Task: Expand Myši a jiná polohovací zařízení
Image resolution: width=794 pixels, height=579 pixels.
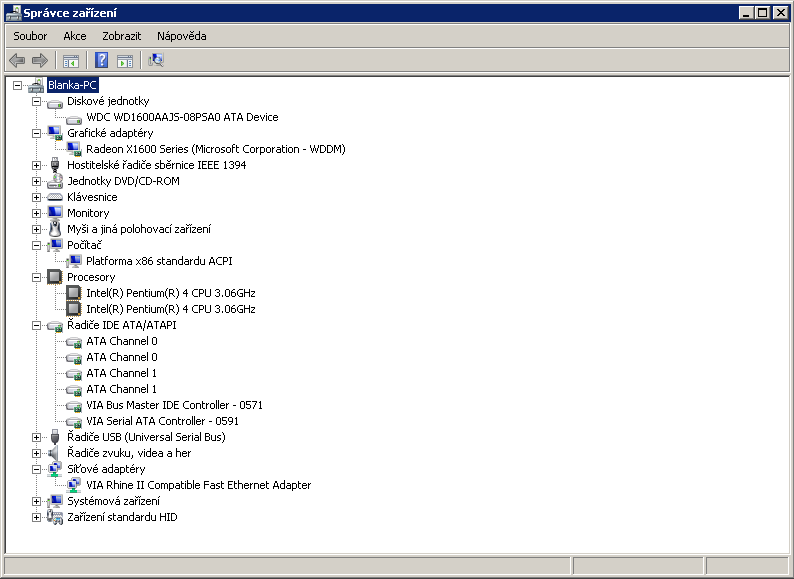Action: [x=36, y=229]
